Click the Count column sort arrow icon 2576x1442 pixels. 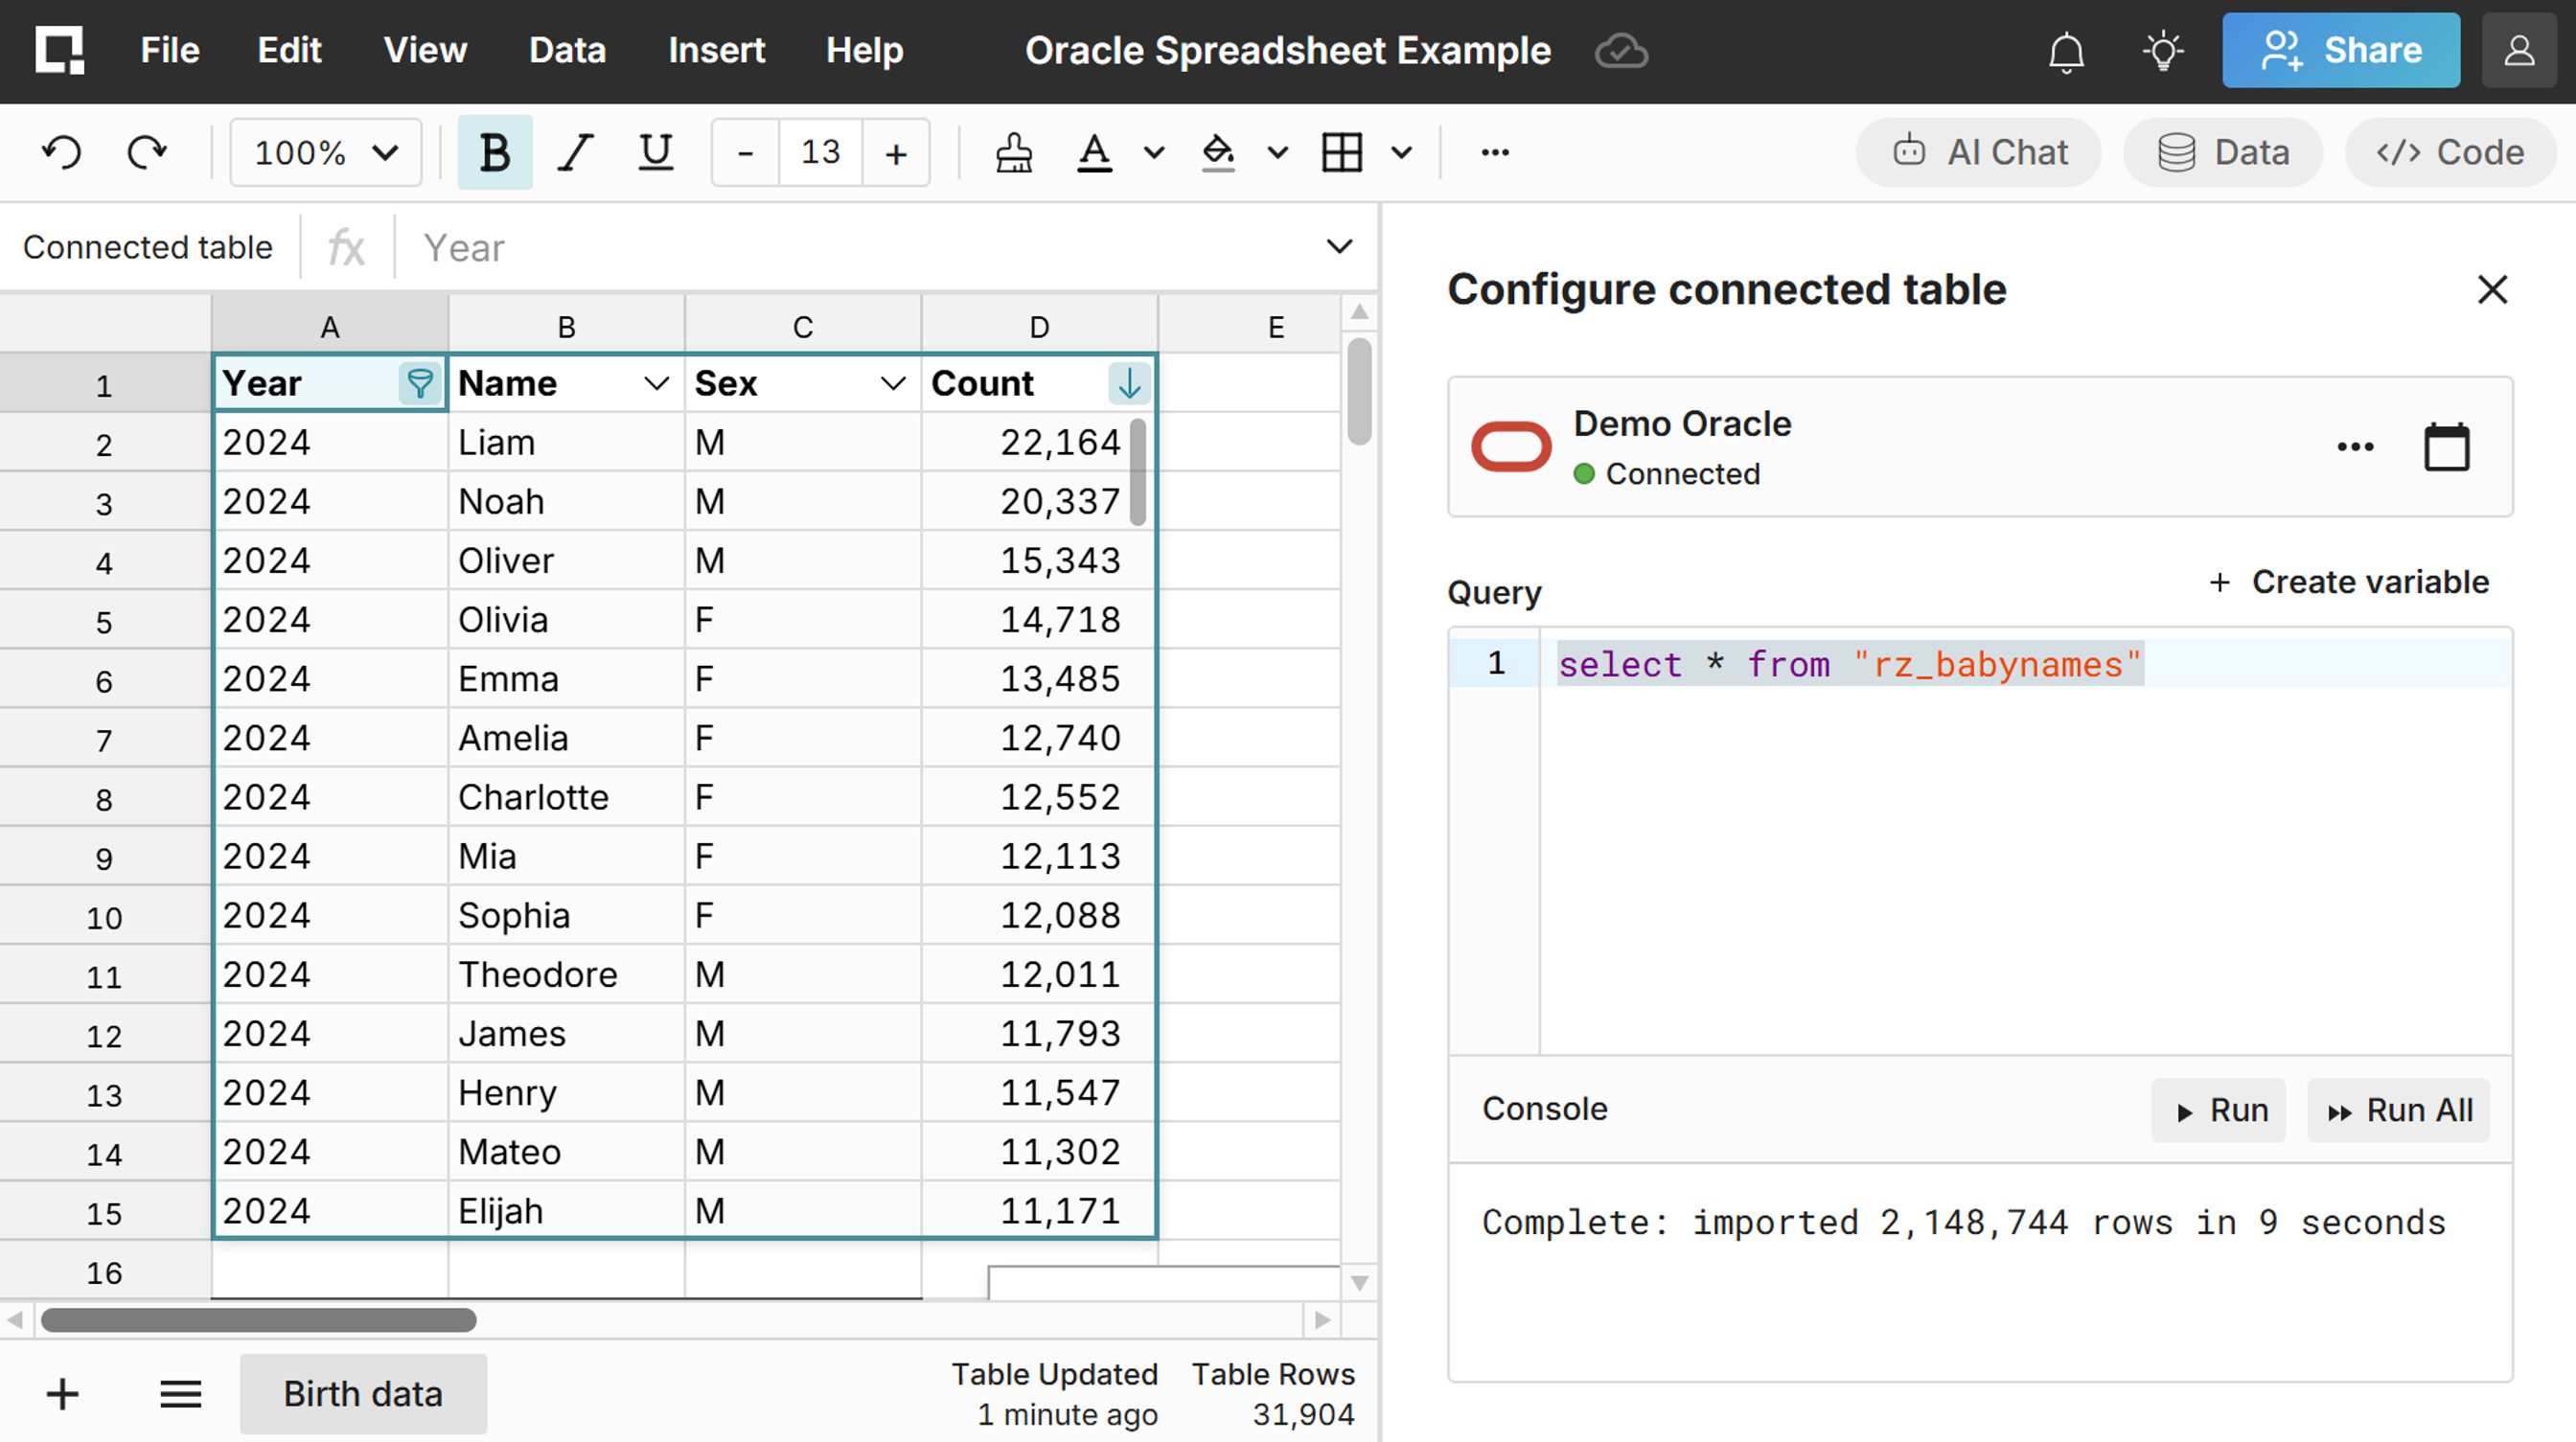(1129, 383)
